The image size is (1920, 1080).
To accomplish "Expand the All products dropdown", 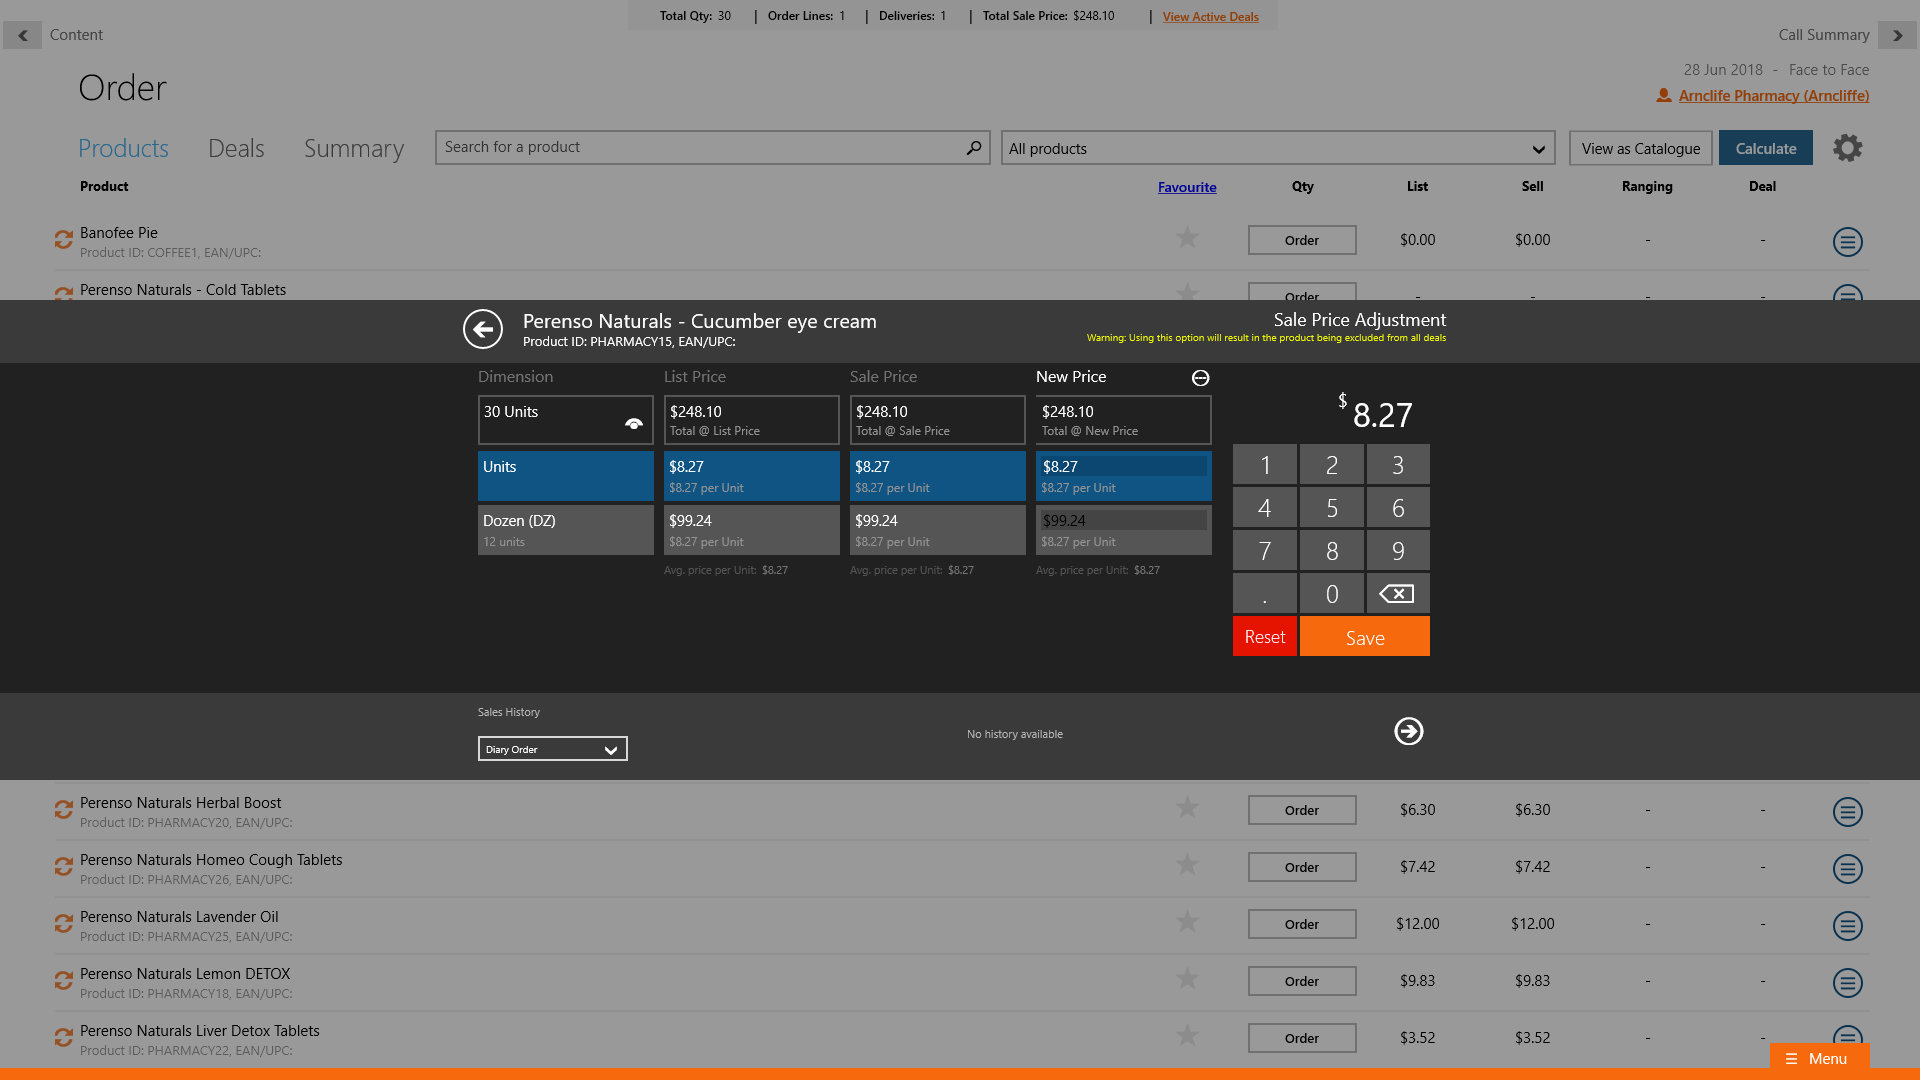I will click(1278, 149).
